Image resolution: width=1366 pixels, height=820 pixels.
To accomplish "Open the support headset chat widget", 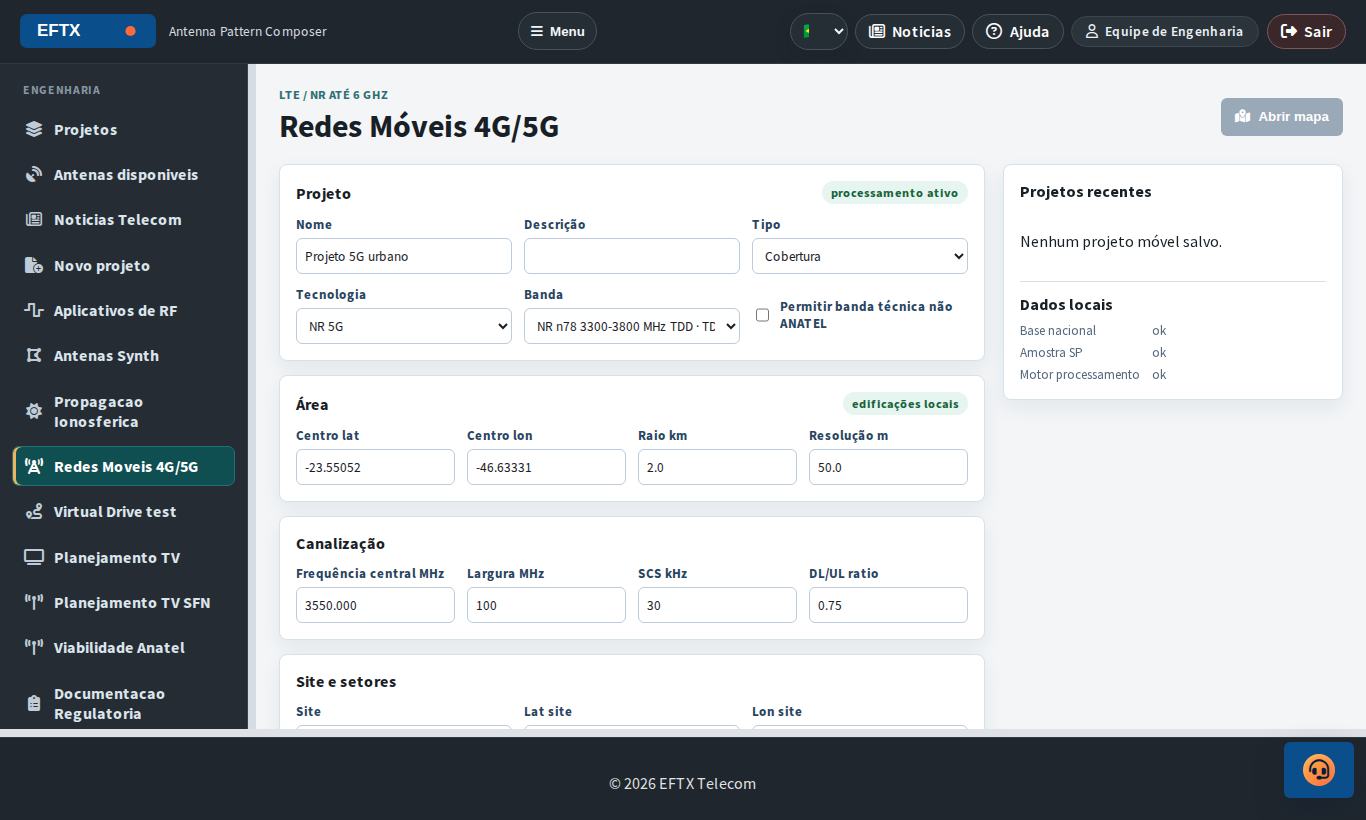I will (x=1319, y=770).
